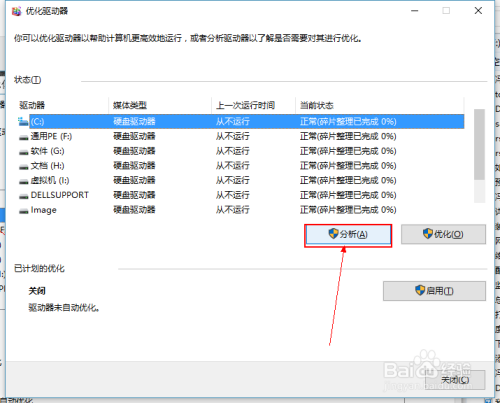Click 从不运行 cell in Image row
The width and height of the screenshot is (500, 403).
click(x=233, y=210)
